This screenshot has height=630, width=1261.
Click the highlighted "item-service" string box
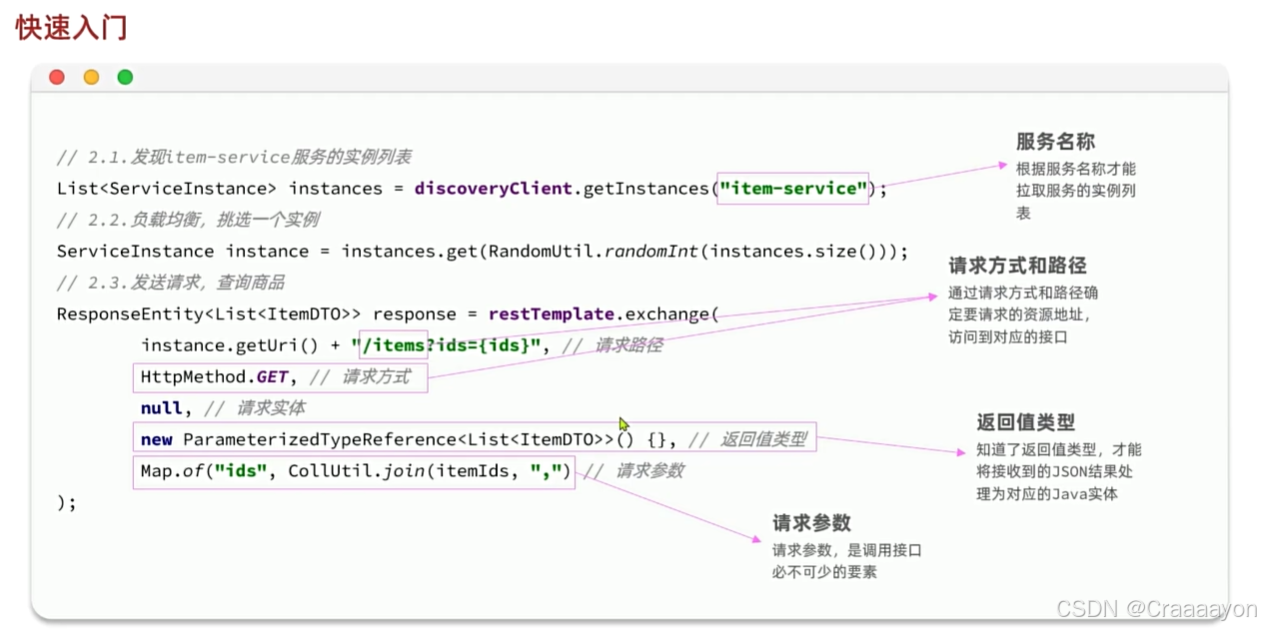click(x=792, y=188)
